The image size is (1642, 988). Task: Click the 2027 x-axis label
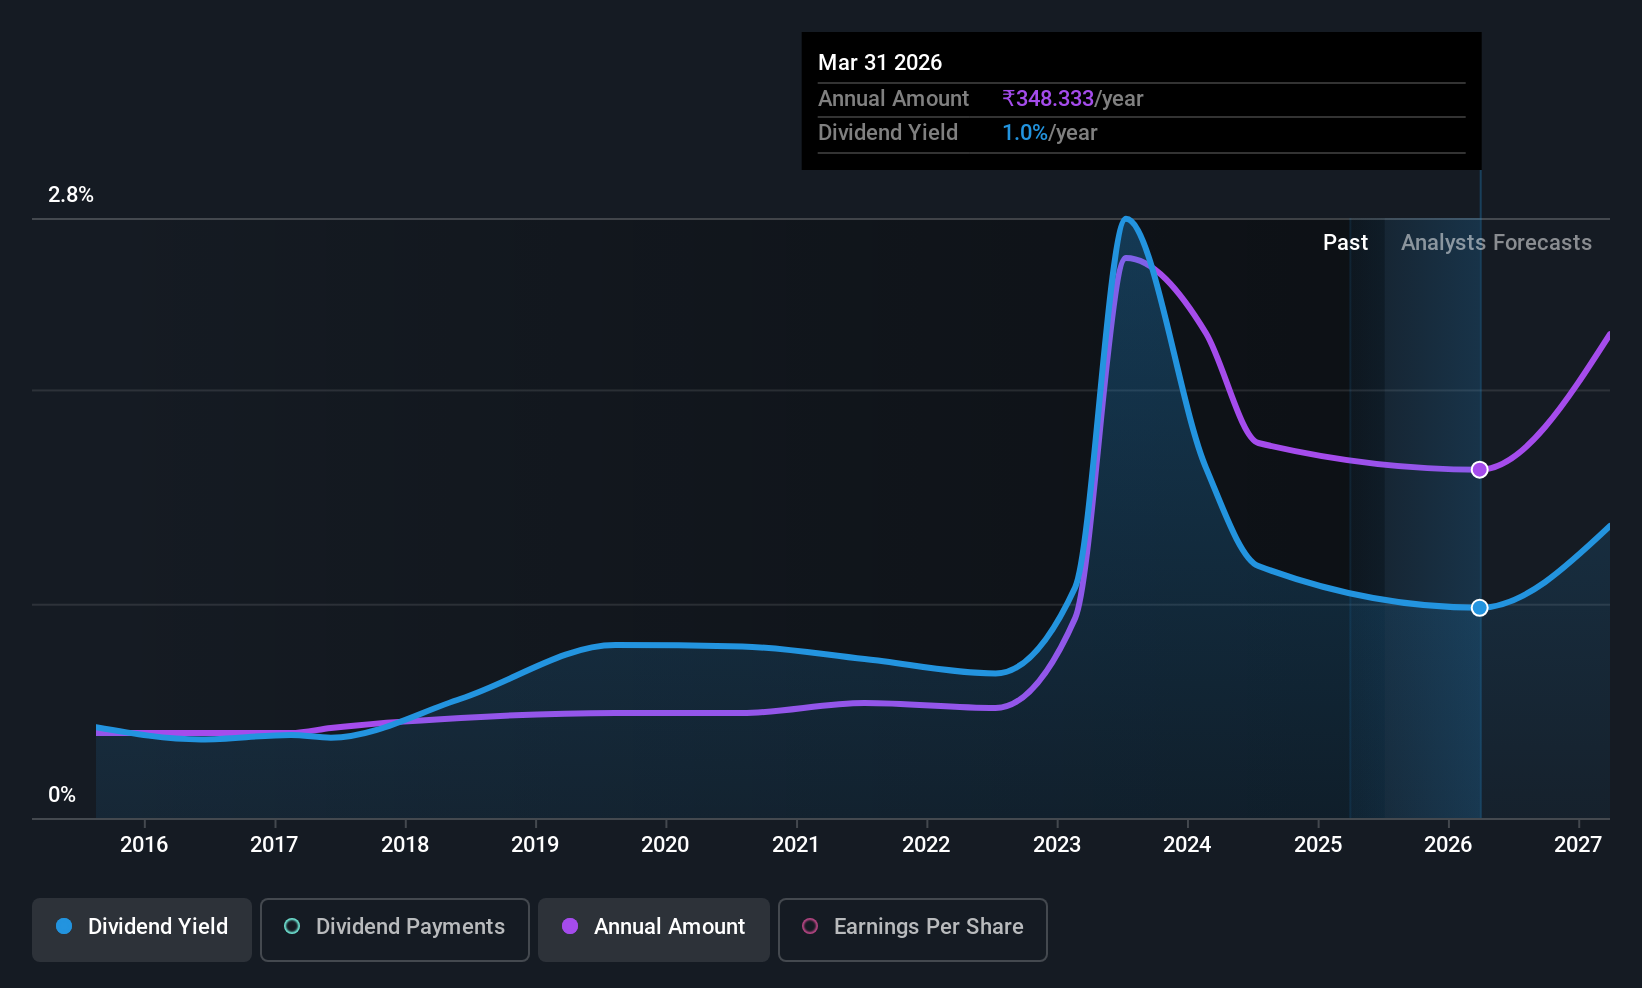coord(1578,845)
